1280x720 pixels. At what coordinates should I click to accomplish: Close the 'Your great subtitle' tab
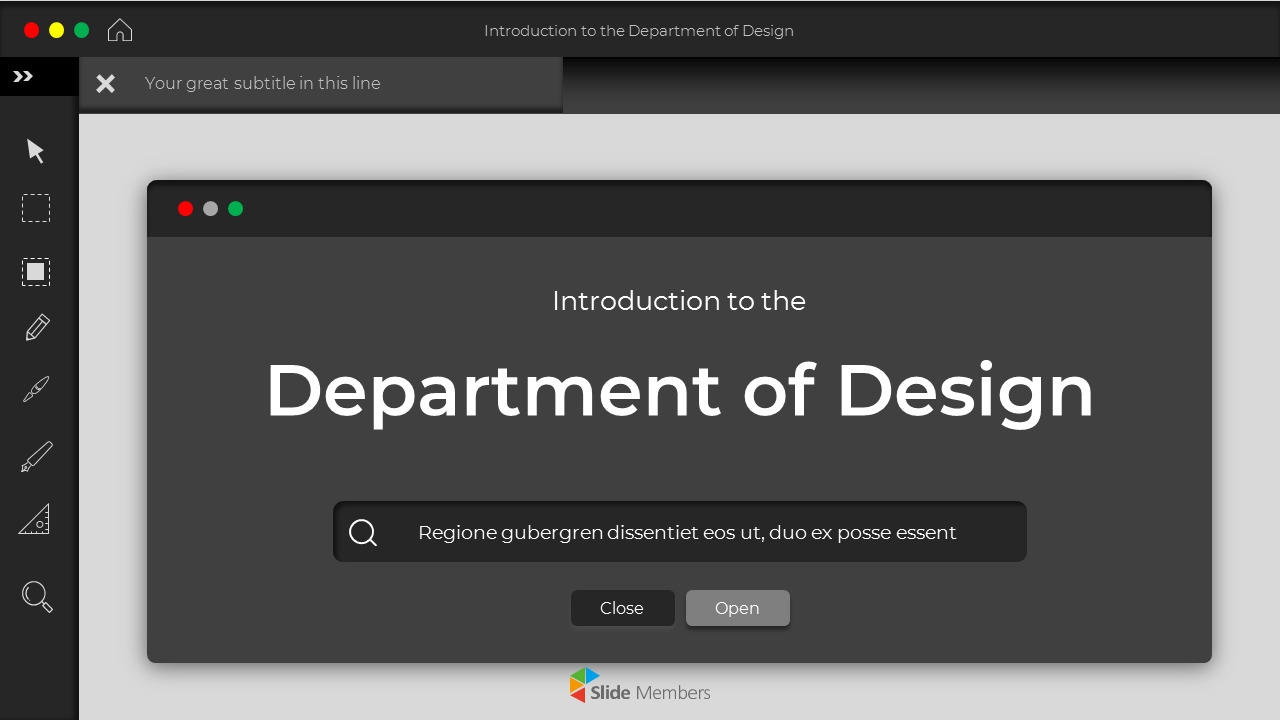[105, 83]
